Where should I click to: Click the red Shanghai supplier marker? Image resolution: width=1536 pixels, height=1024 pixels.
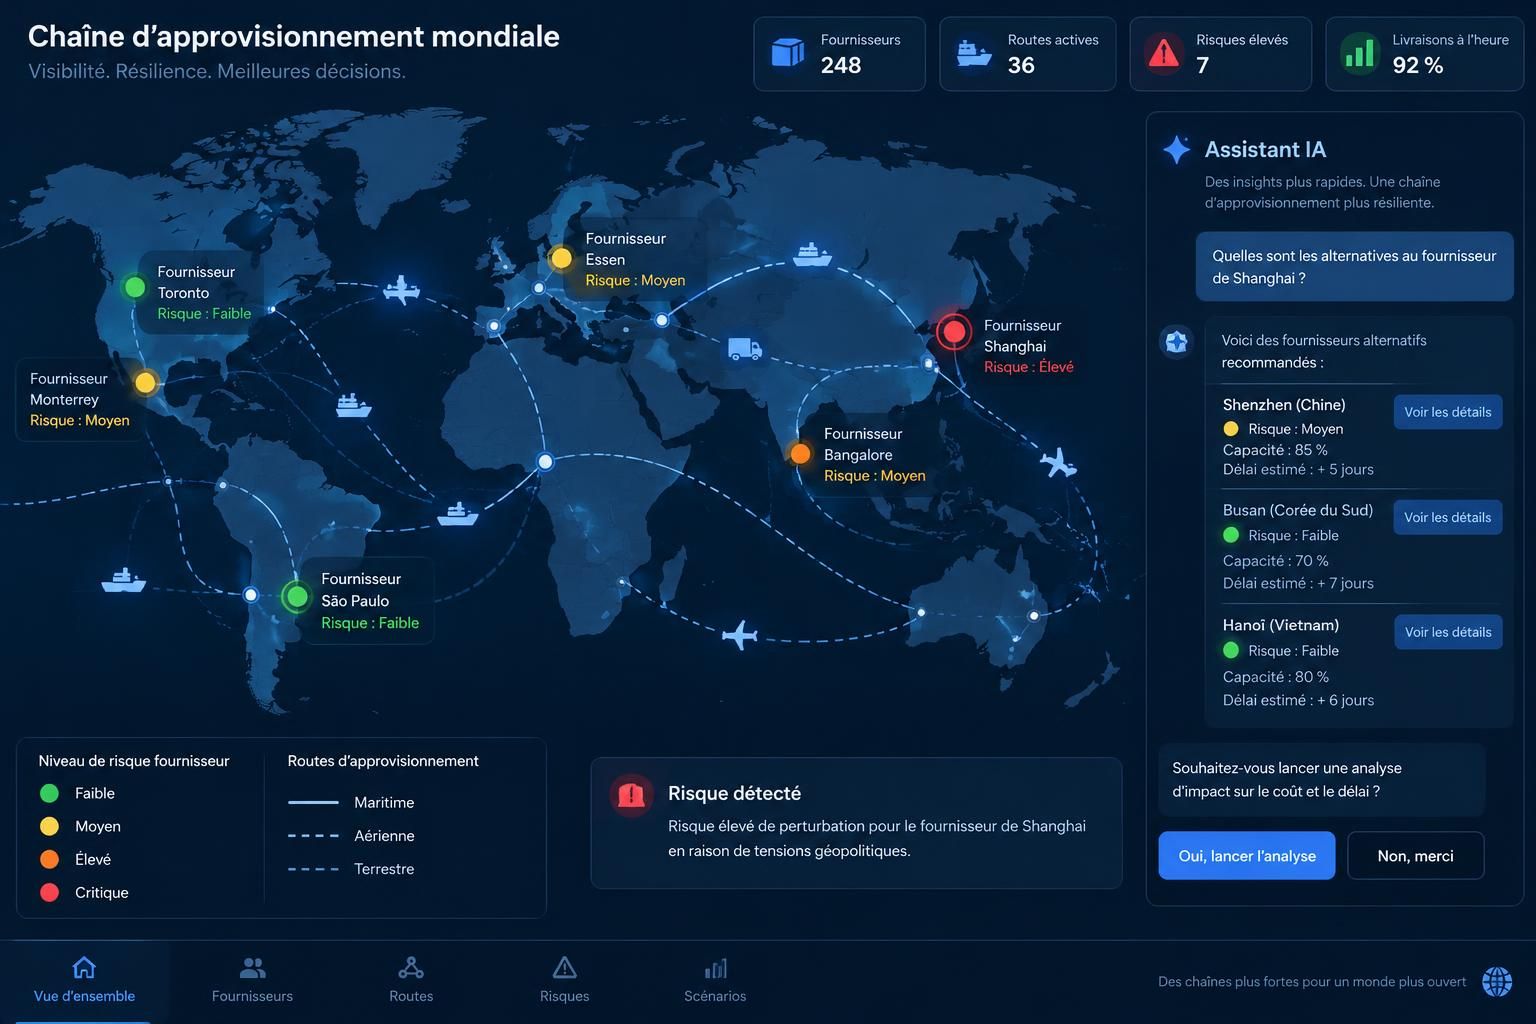(x=954, y=331)
